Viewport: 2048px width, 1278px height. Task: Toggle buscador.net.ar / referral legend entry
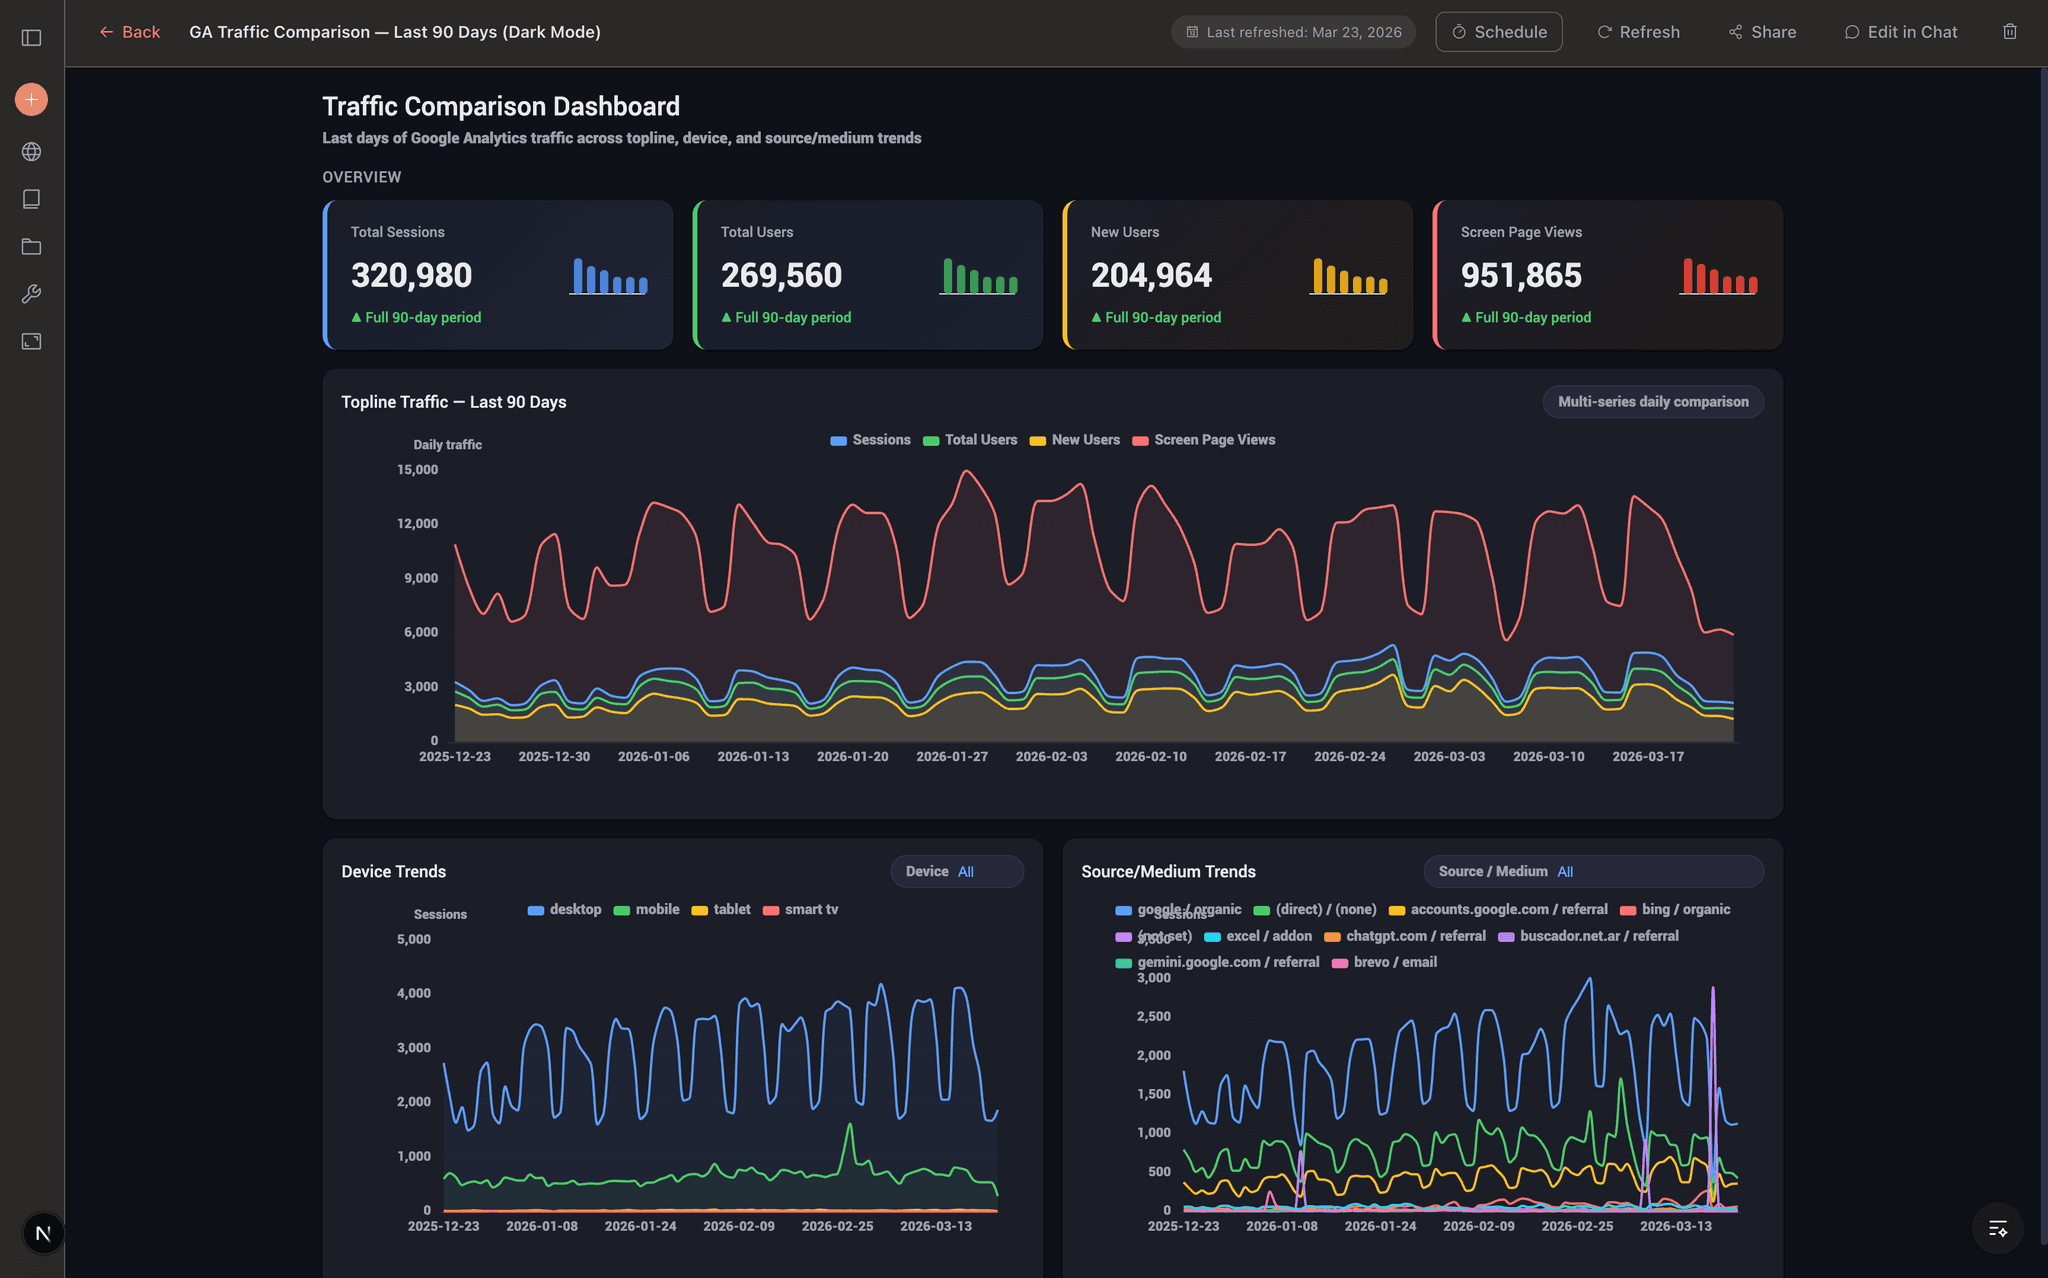(x=1588, y=937)
